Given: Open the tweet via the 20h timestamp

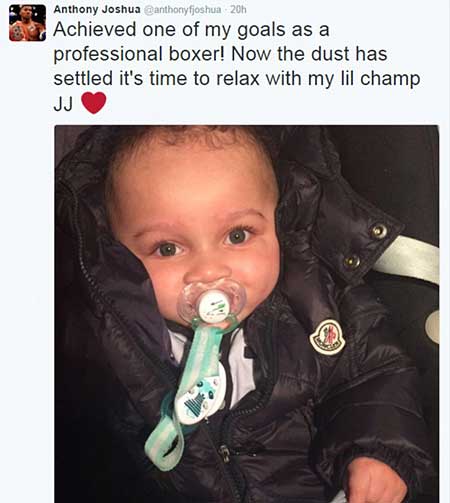Looking at the screenshot, I should coord(238,10).
